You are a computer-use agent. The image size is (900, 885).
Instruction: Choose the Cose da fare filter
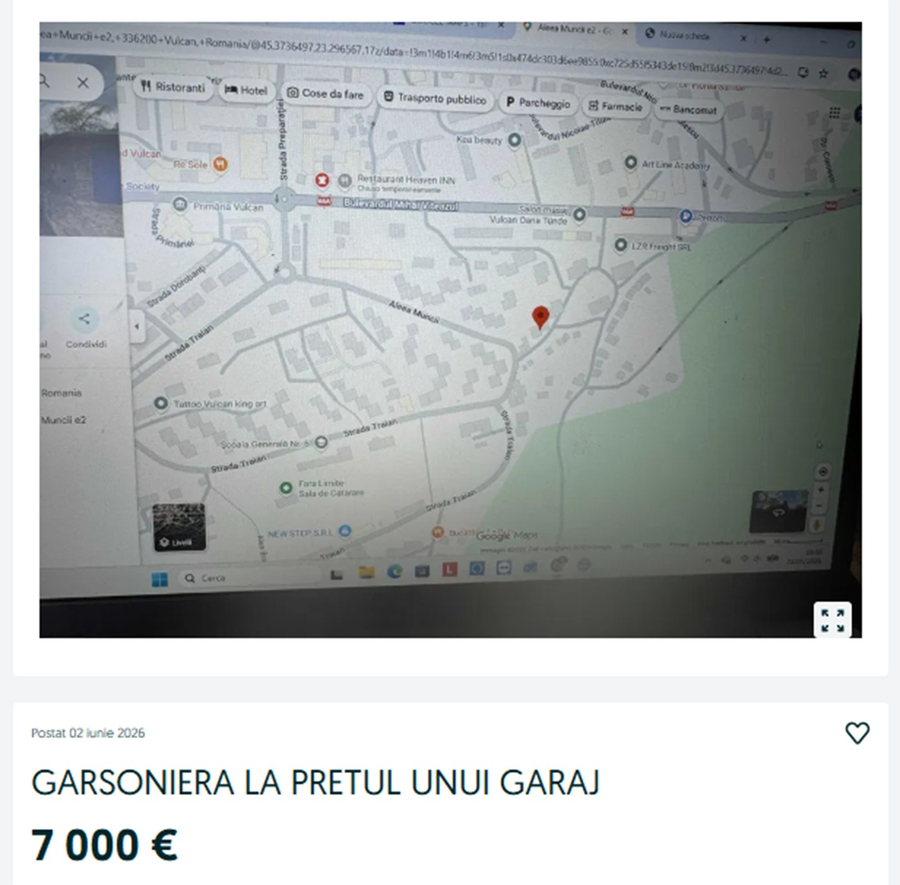[x=325, y=94]
